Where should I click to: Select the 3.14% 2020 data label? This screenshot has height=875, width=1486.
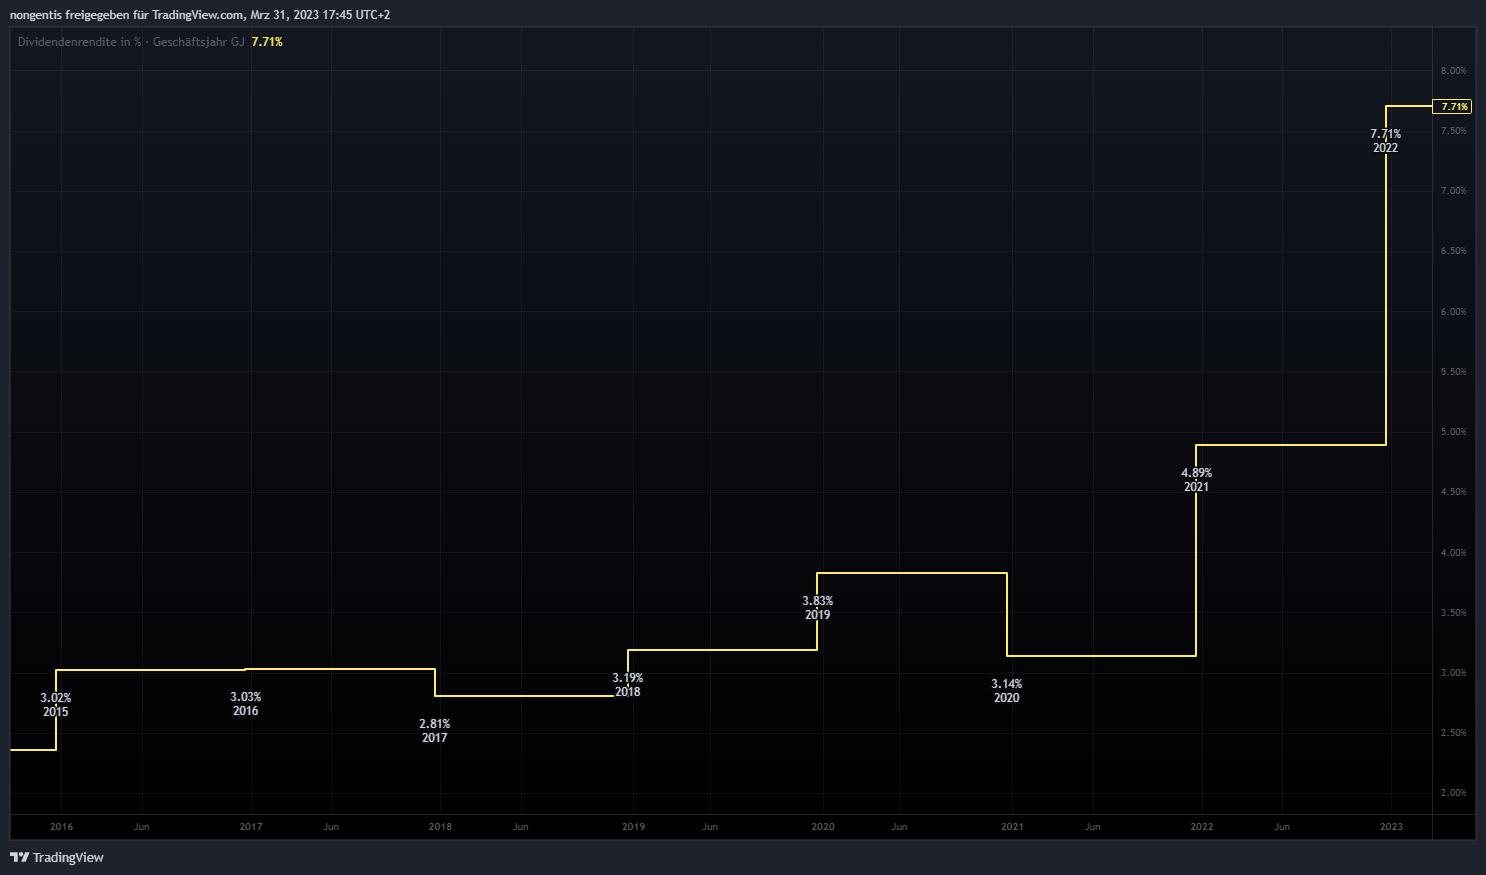click(x=1006, y=691)
